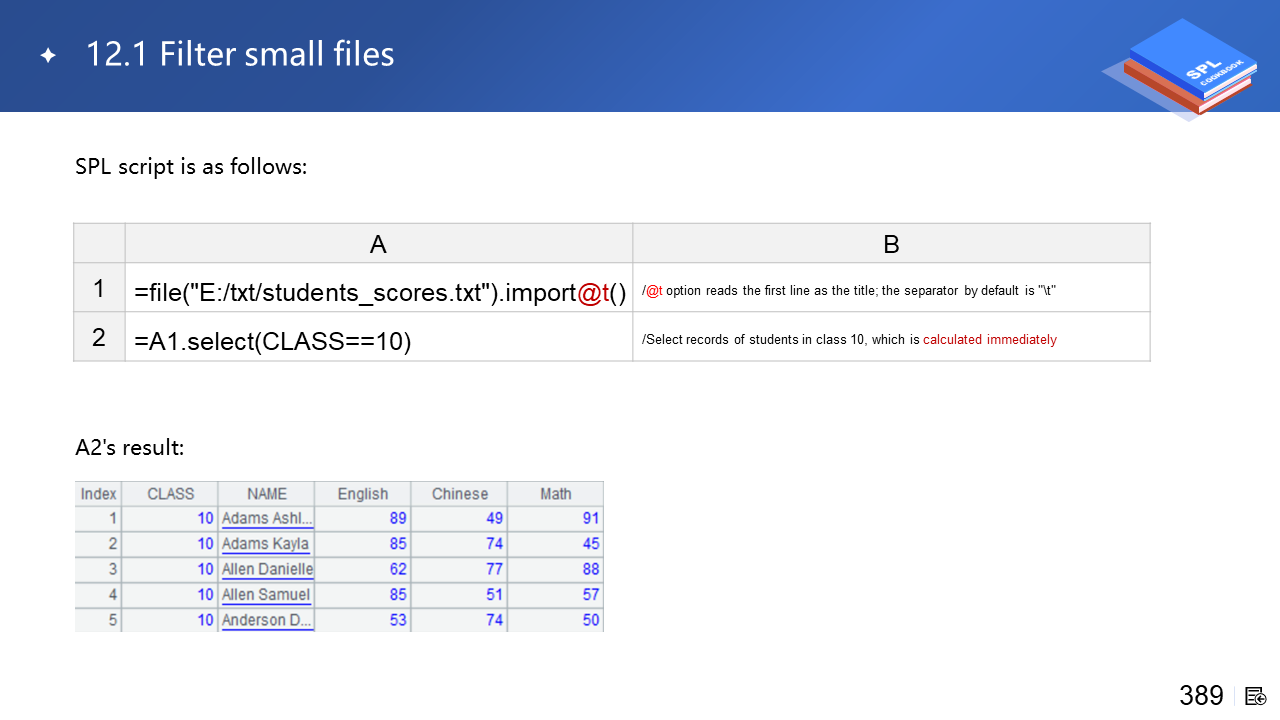Viewport: 1280px width, 720px height.
Task: Open the Allen Samuel name link
Action: pyautogui.click(x=266, y=595)
